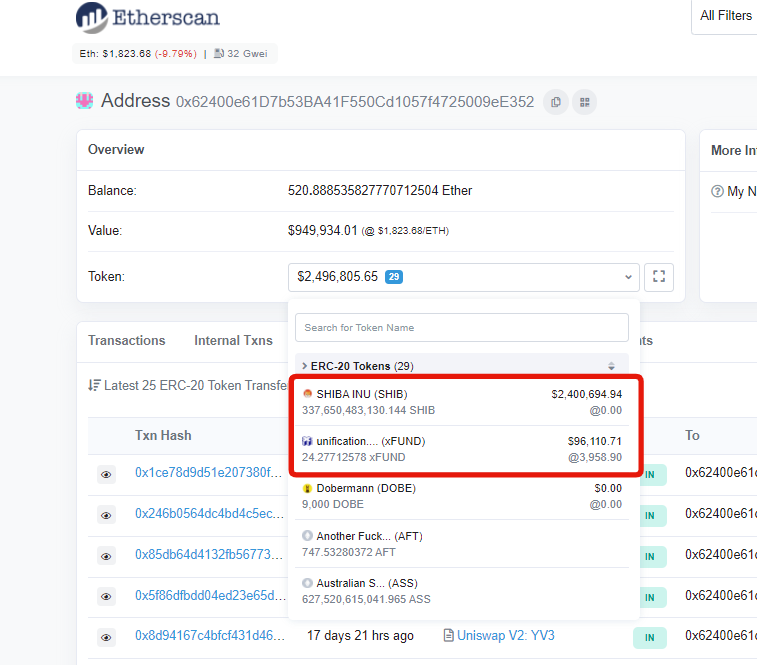Click the Txn Hash column header

coord(163,435)
